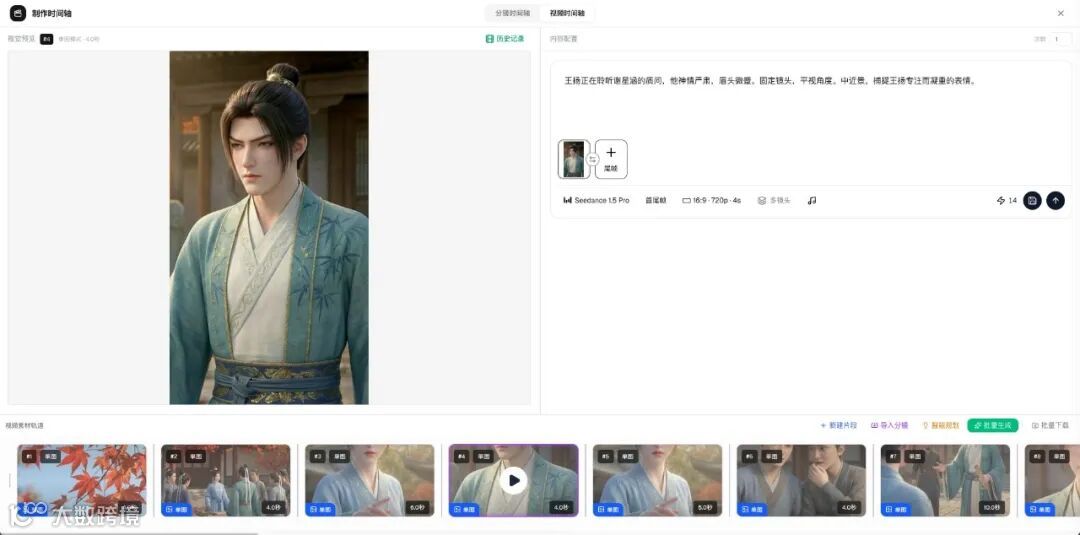Click the lightning credits cost indicator showing 14

coord(1006,200)
